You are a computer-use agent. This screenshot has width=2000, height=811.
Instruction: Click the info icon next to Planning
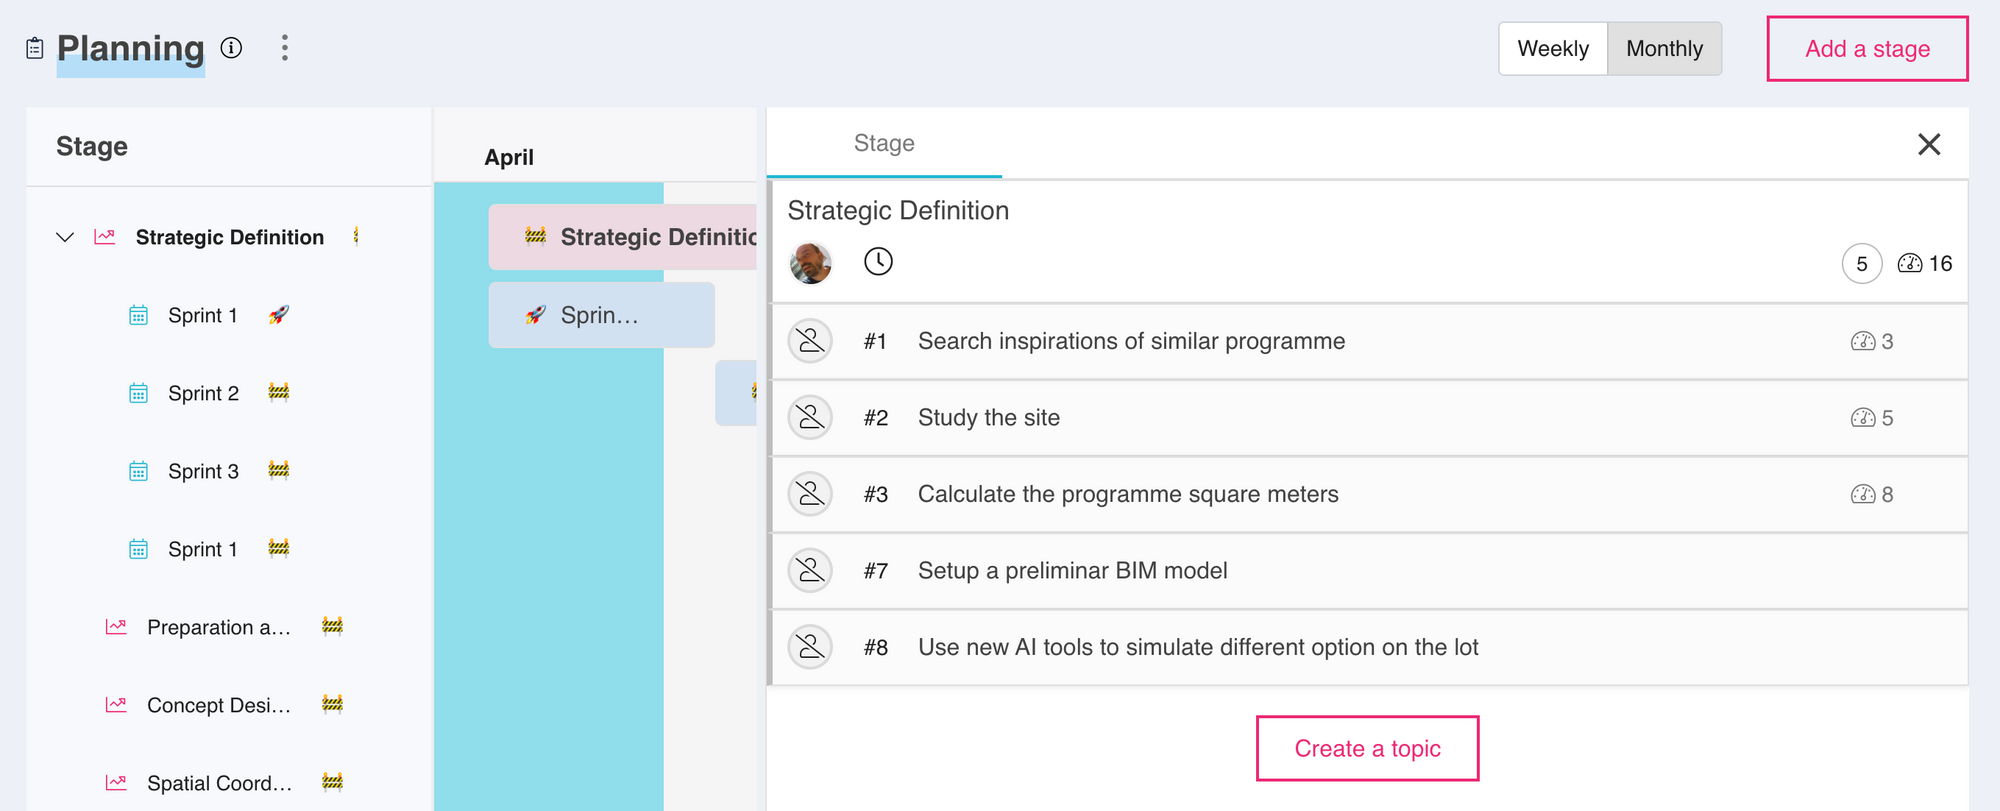[x=231, y=48]
